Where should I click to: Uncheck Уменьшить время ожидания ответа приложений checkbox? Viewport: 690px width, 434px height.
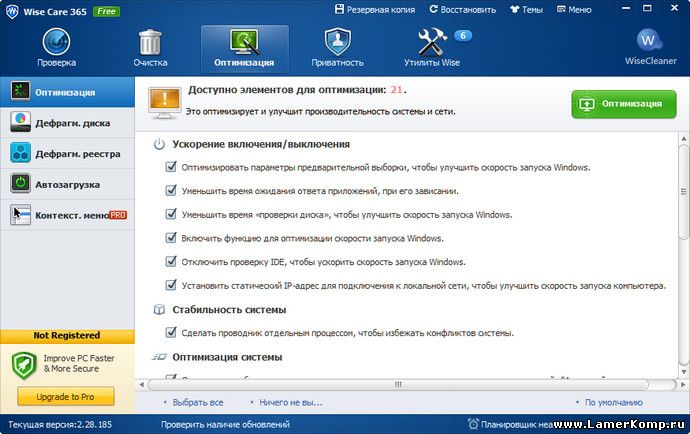[171, 191]
